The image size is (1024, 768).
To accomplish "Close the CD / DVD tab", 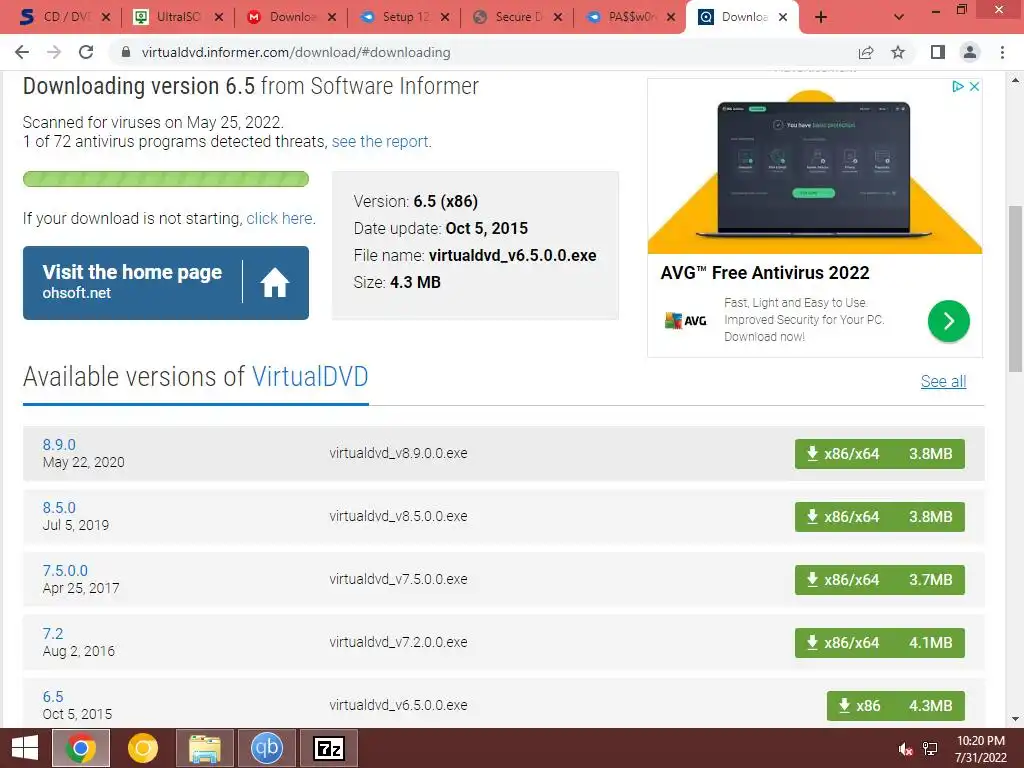I will point(106,17).
